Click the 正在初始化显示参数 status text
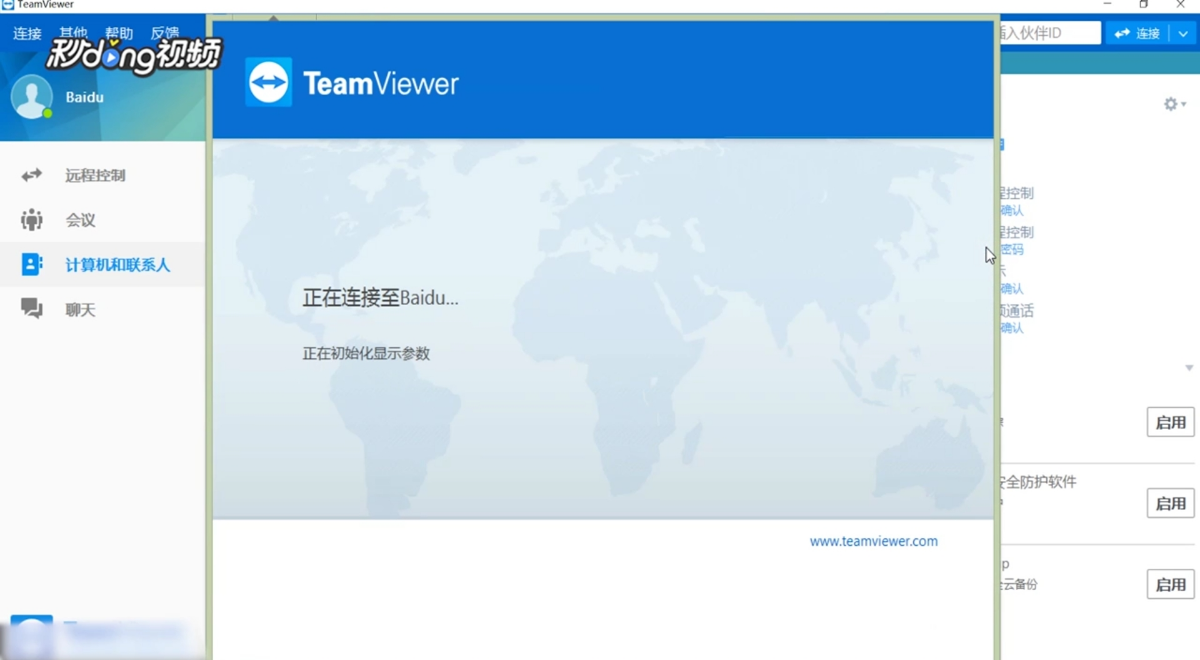Screen dimensions: 1200x660 click(366, 353)
